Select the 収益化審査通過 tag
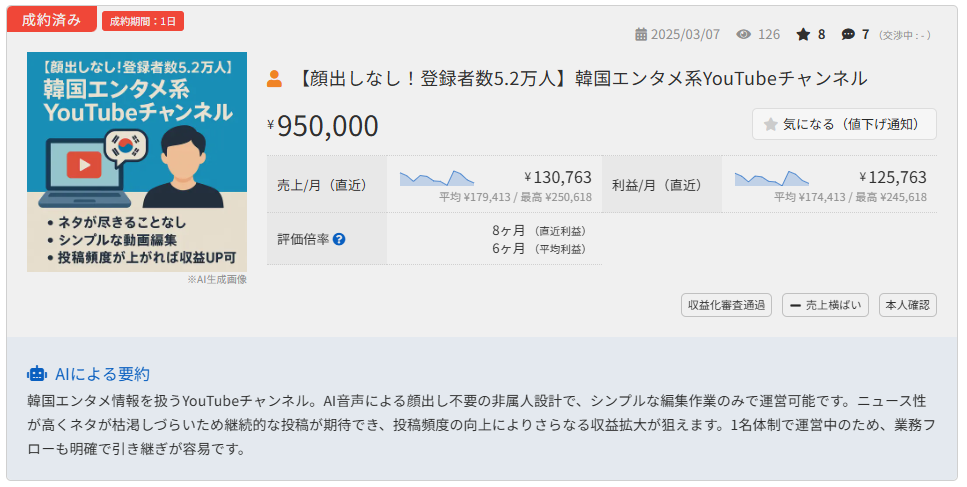Image resolution: width=967 pixels, height=487 pixels. [726, 305]
